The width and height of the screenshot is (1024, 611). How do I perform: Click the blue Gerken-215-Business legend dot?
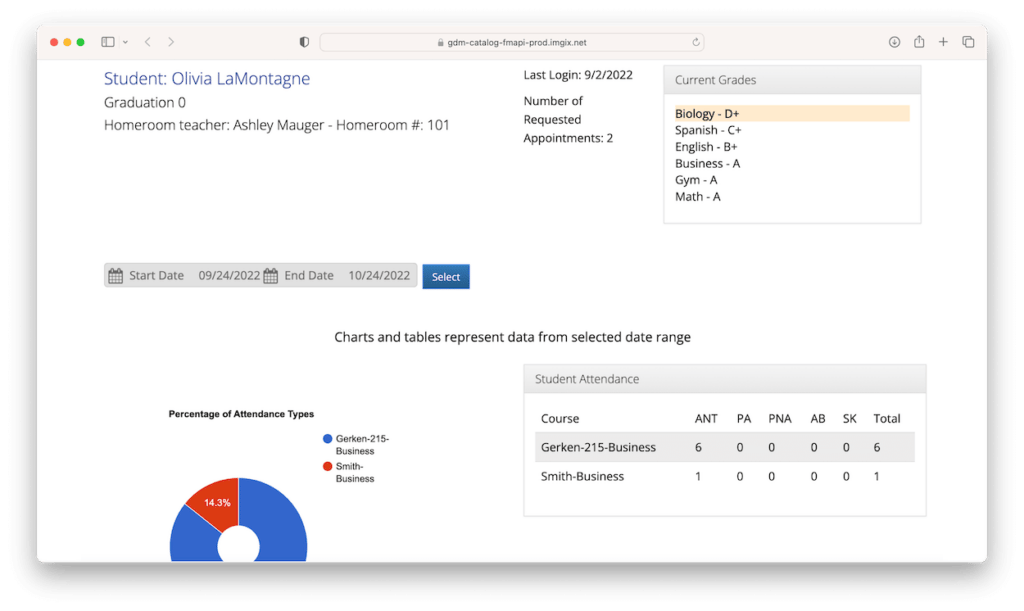(328, 439)
